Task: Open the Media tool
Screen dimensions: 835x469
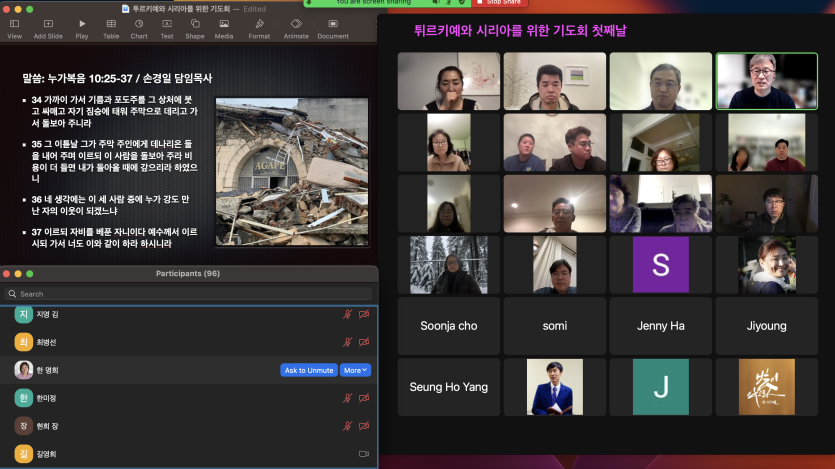Action: click(224, 29)
